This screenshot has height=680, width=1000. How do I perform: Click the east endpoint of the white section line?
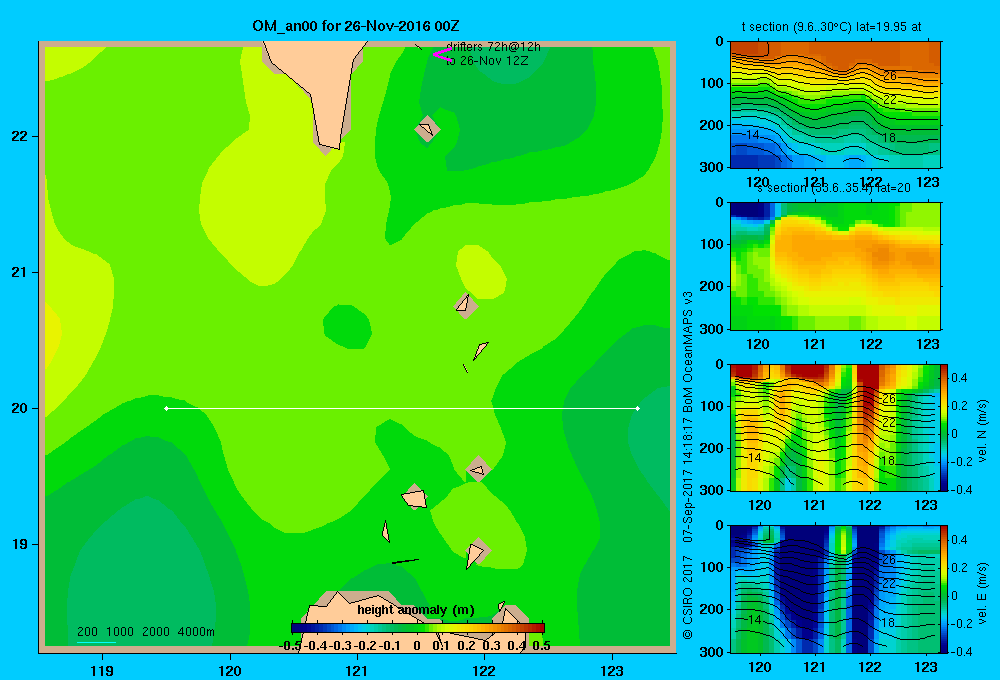tap(638, 408)
